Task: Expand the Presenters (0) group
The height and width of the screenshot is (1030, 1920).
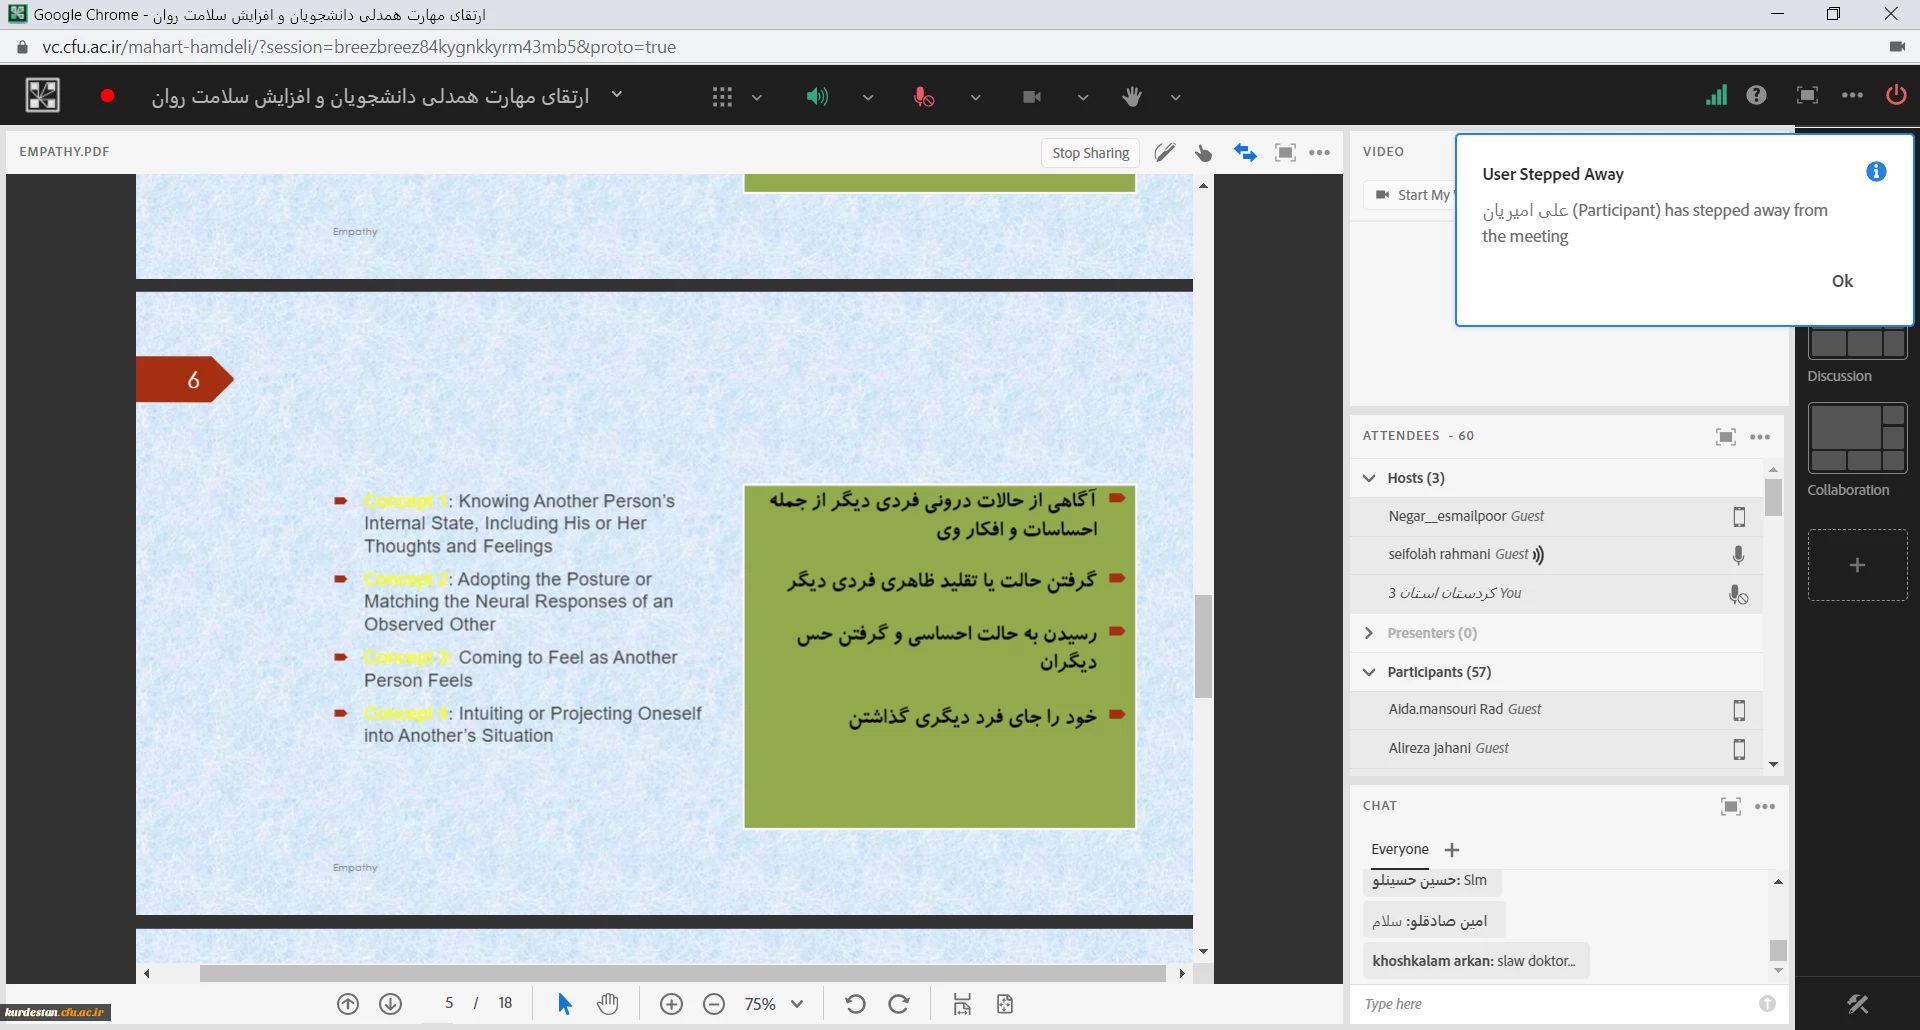Action: point(1370,633)
